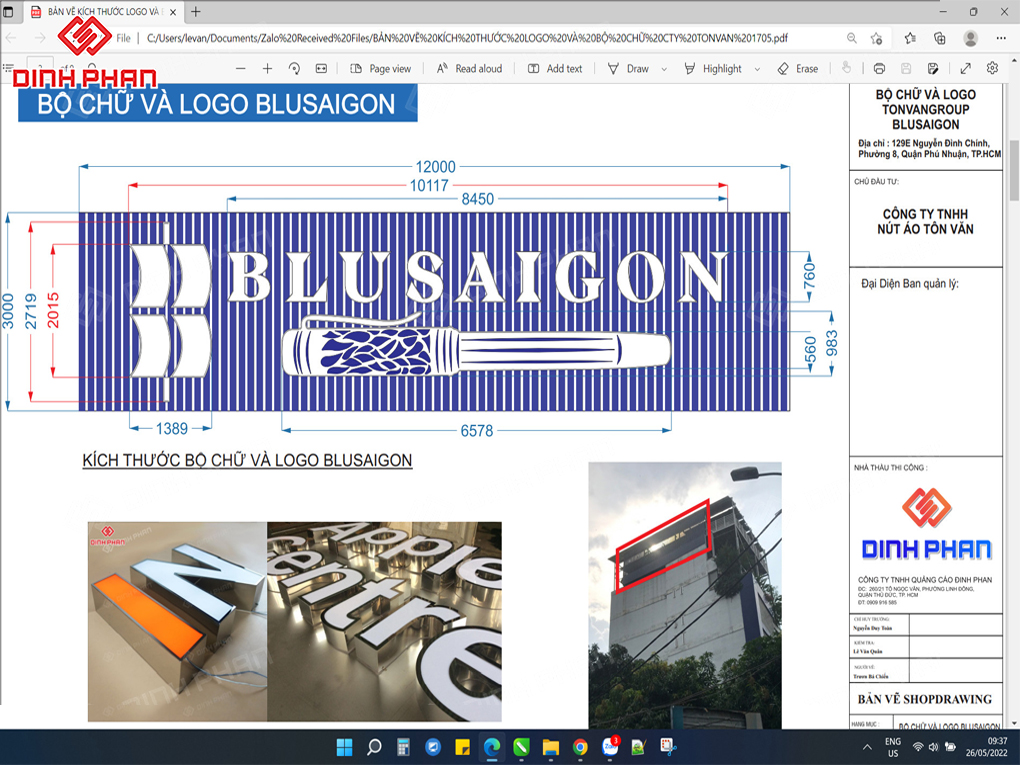
Task: Select the BẢN VẼ KÍCH THƯỚC LOGO tab
Action: tap(105, 12)
